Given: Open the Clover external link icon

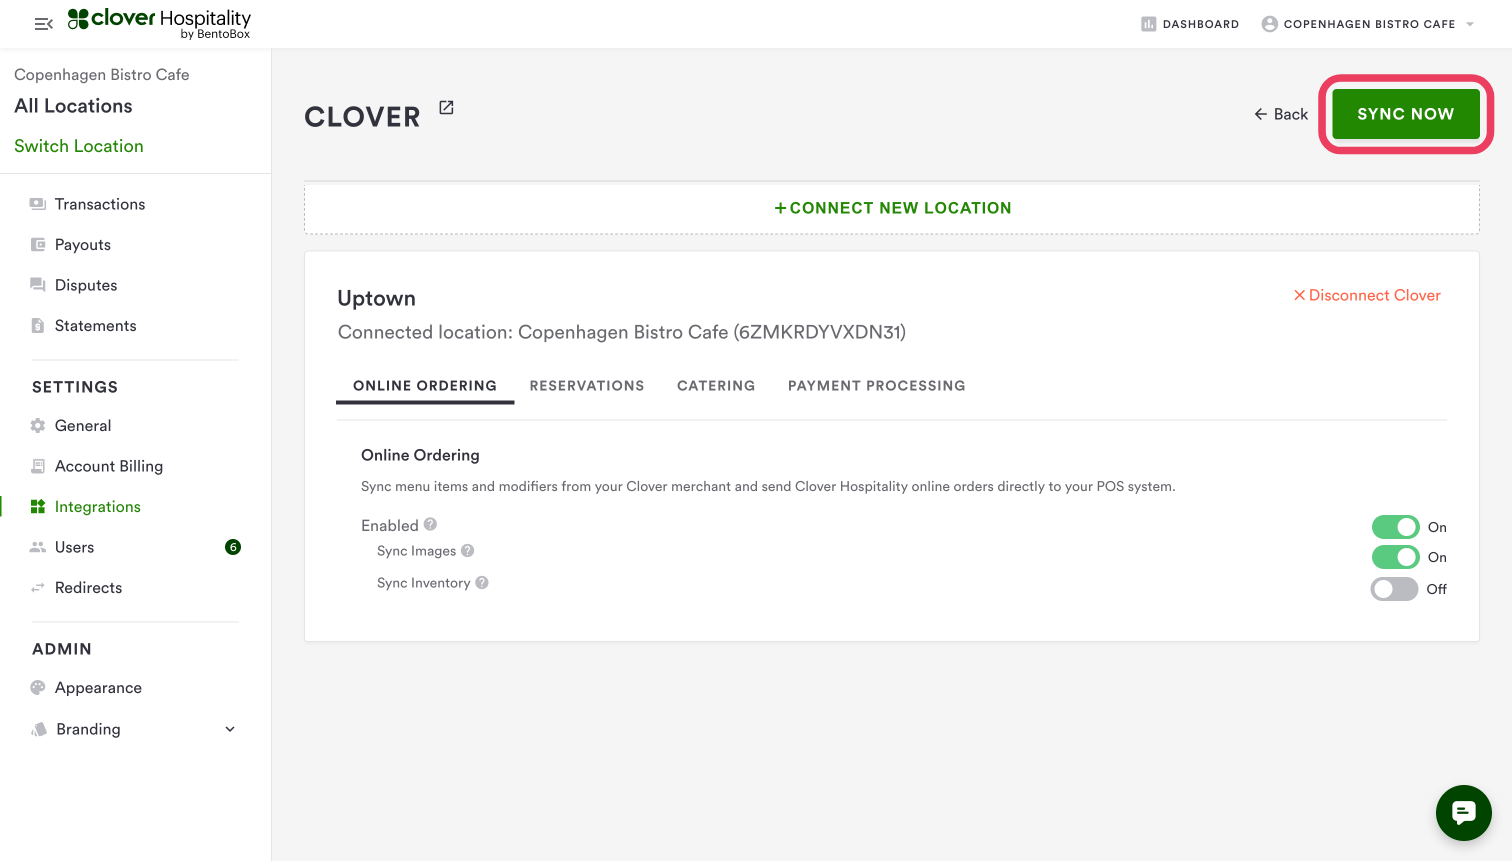Looking at the screenshot, I should click(446, 108).
